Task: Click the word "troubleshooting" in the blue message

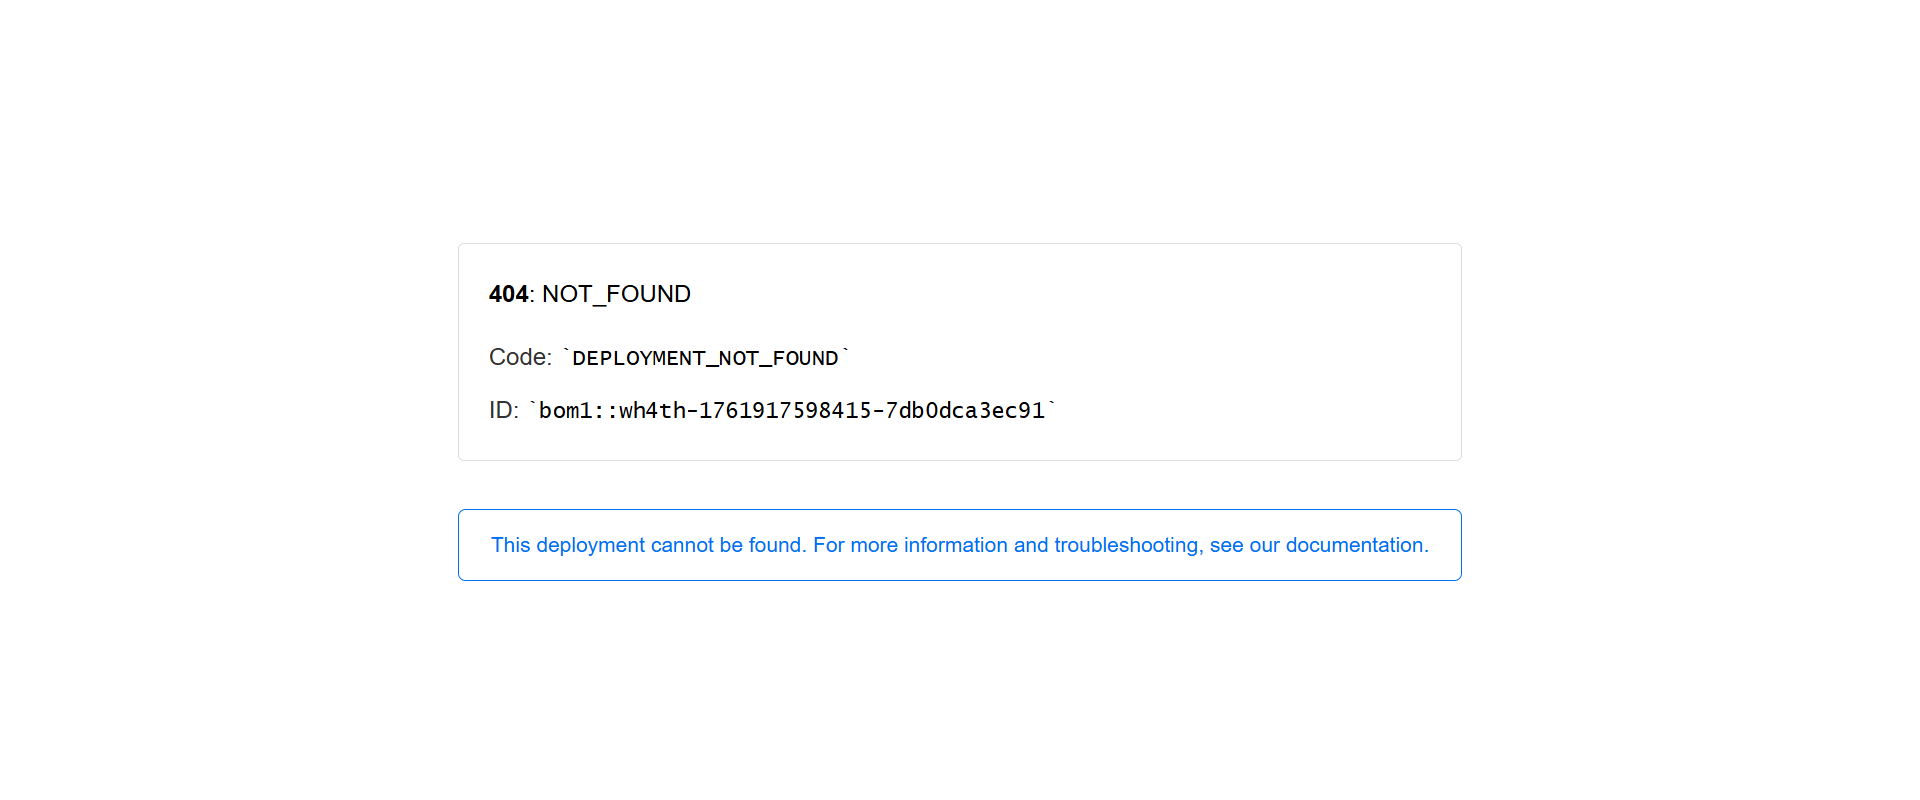Action: [x=1126, y=545]
